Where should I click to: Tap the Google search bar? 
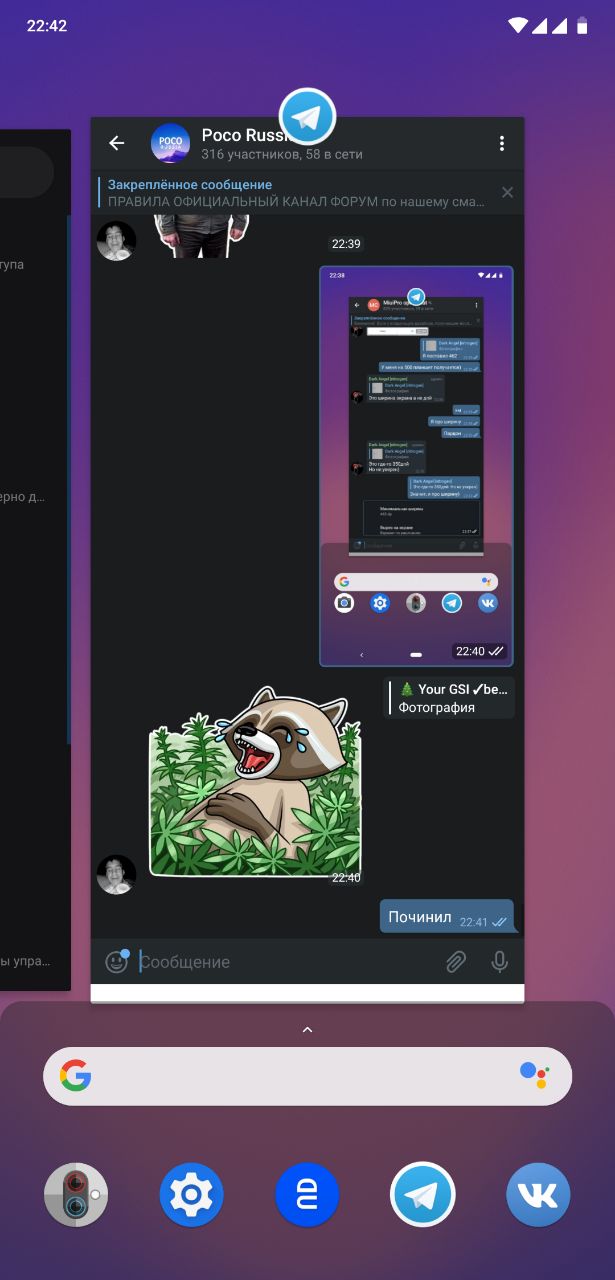(307, 1076)
